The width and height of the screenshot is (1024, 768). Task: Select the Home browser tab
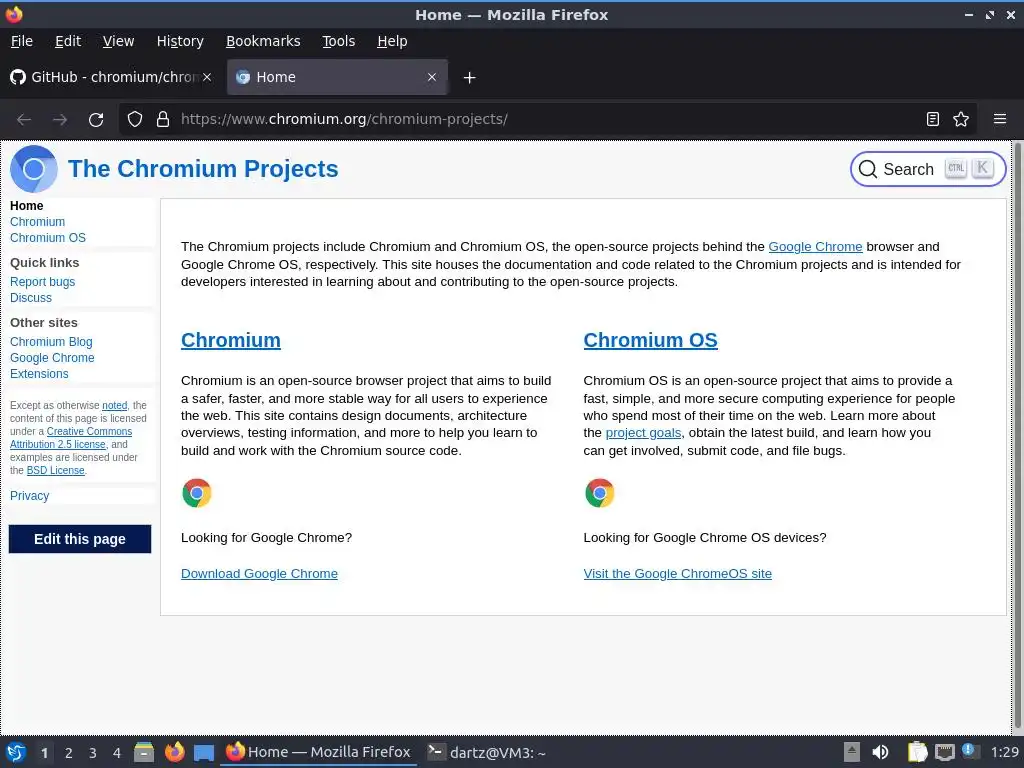(337, 77)
